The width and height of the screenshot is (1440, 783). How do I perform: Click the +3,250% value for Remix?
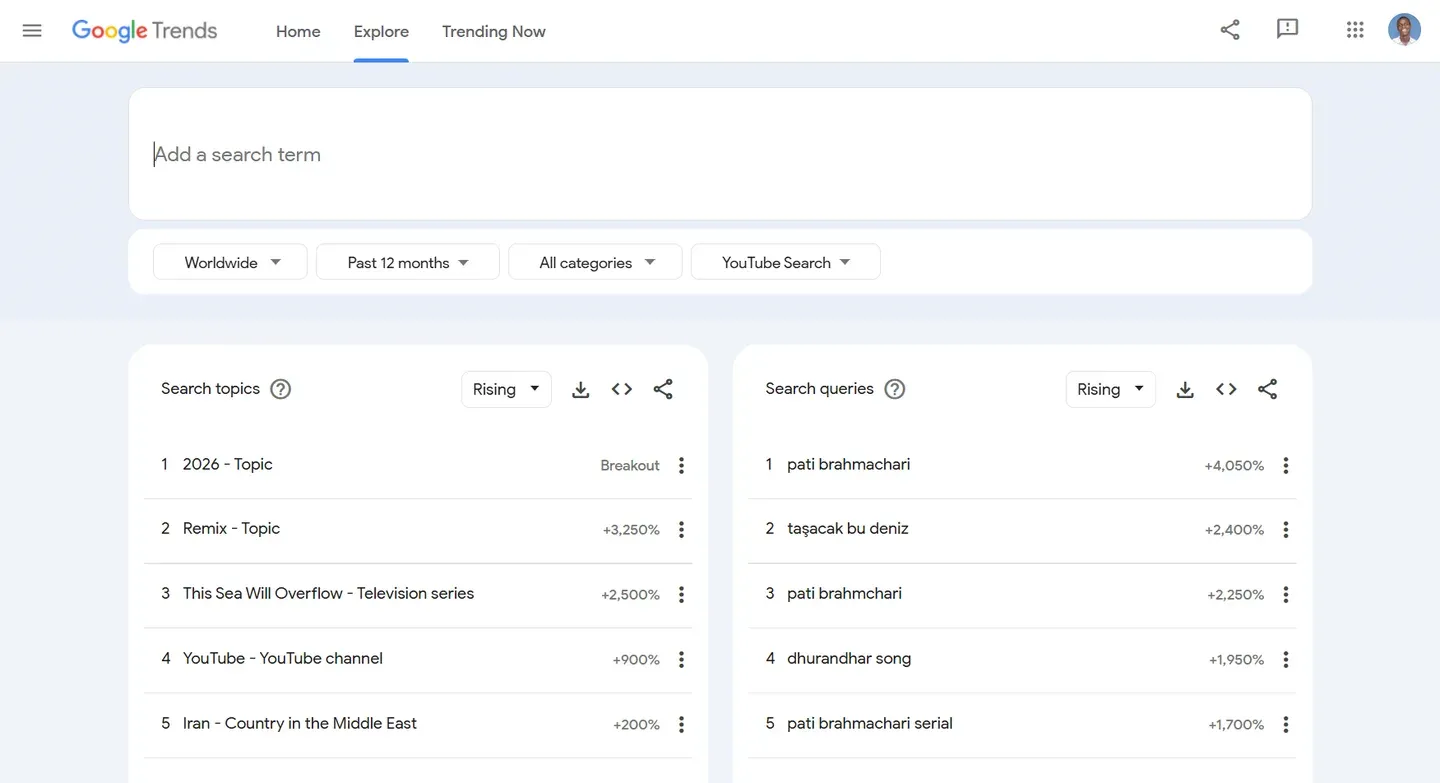[x=631, y=530]
